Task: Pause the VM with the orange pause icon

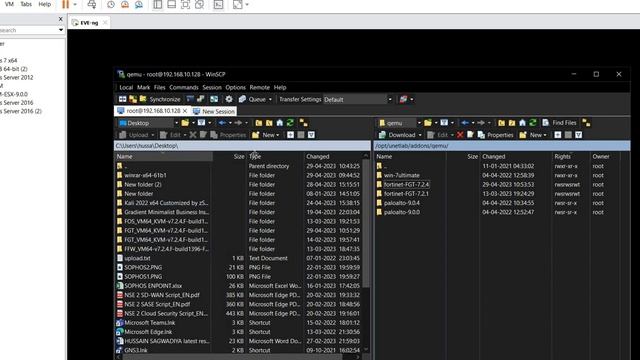Action: pos(65,4)
